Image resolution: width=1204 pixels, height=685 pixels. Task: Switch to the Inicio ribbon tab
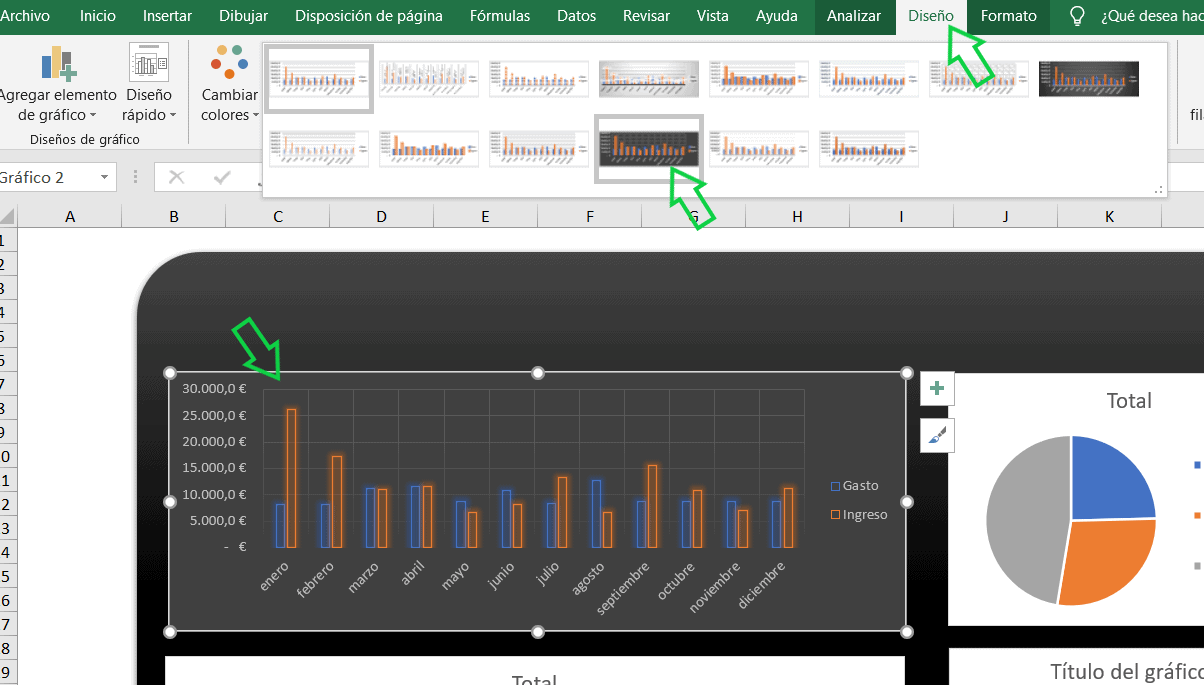97,16
